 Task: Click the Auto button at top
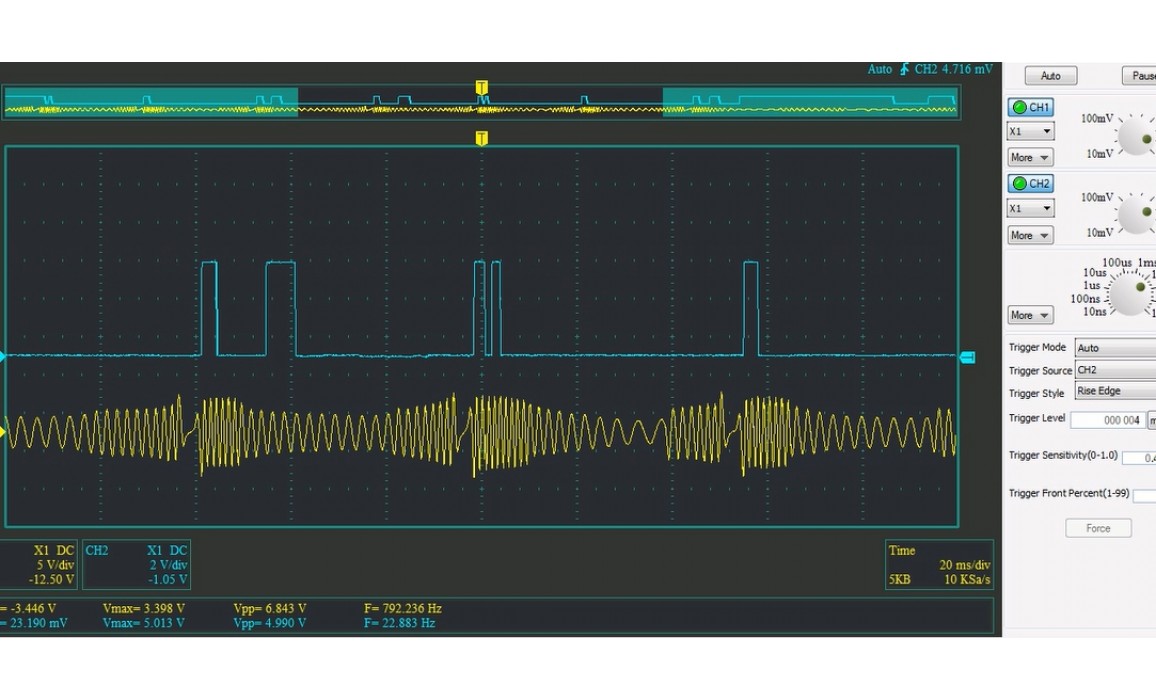(x=1050, y=76)
